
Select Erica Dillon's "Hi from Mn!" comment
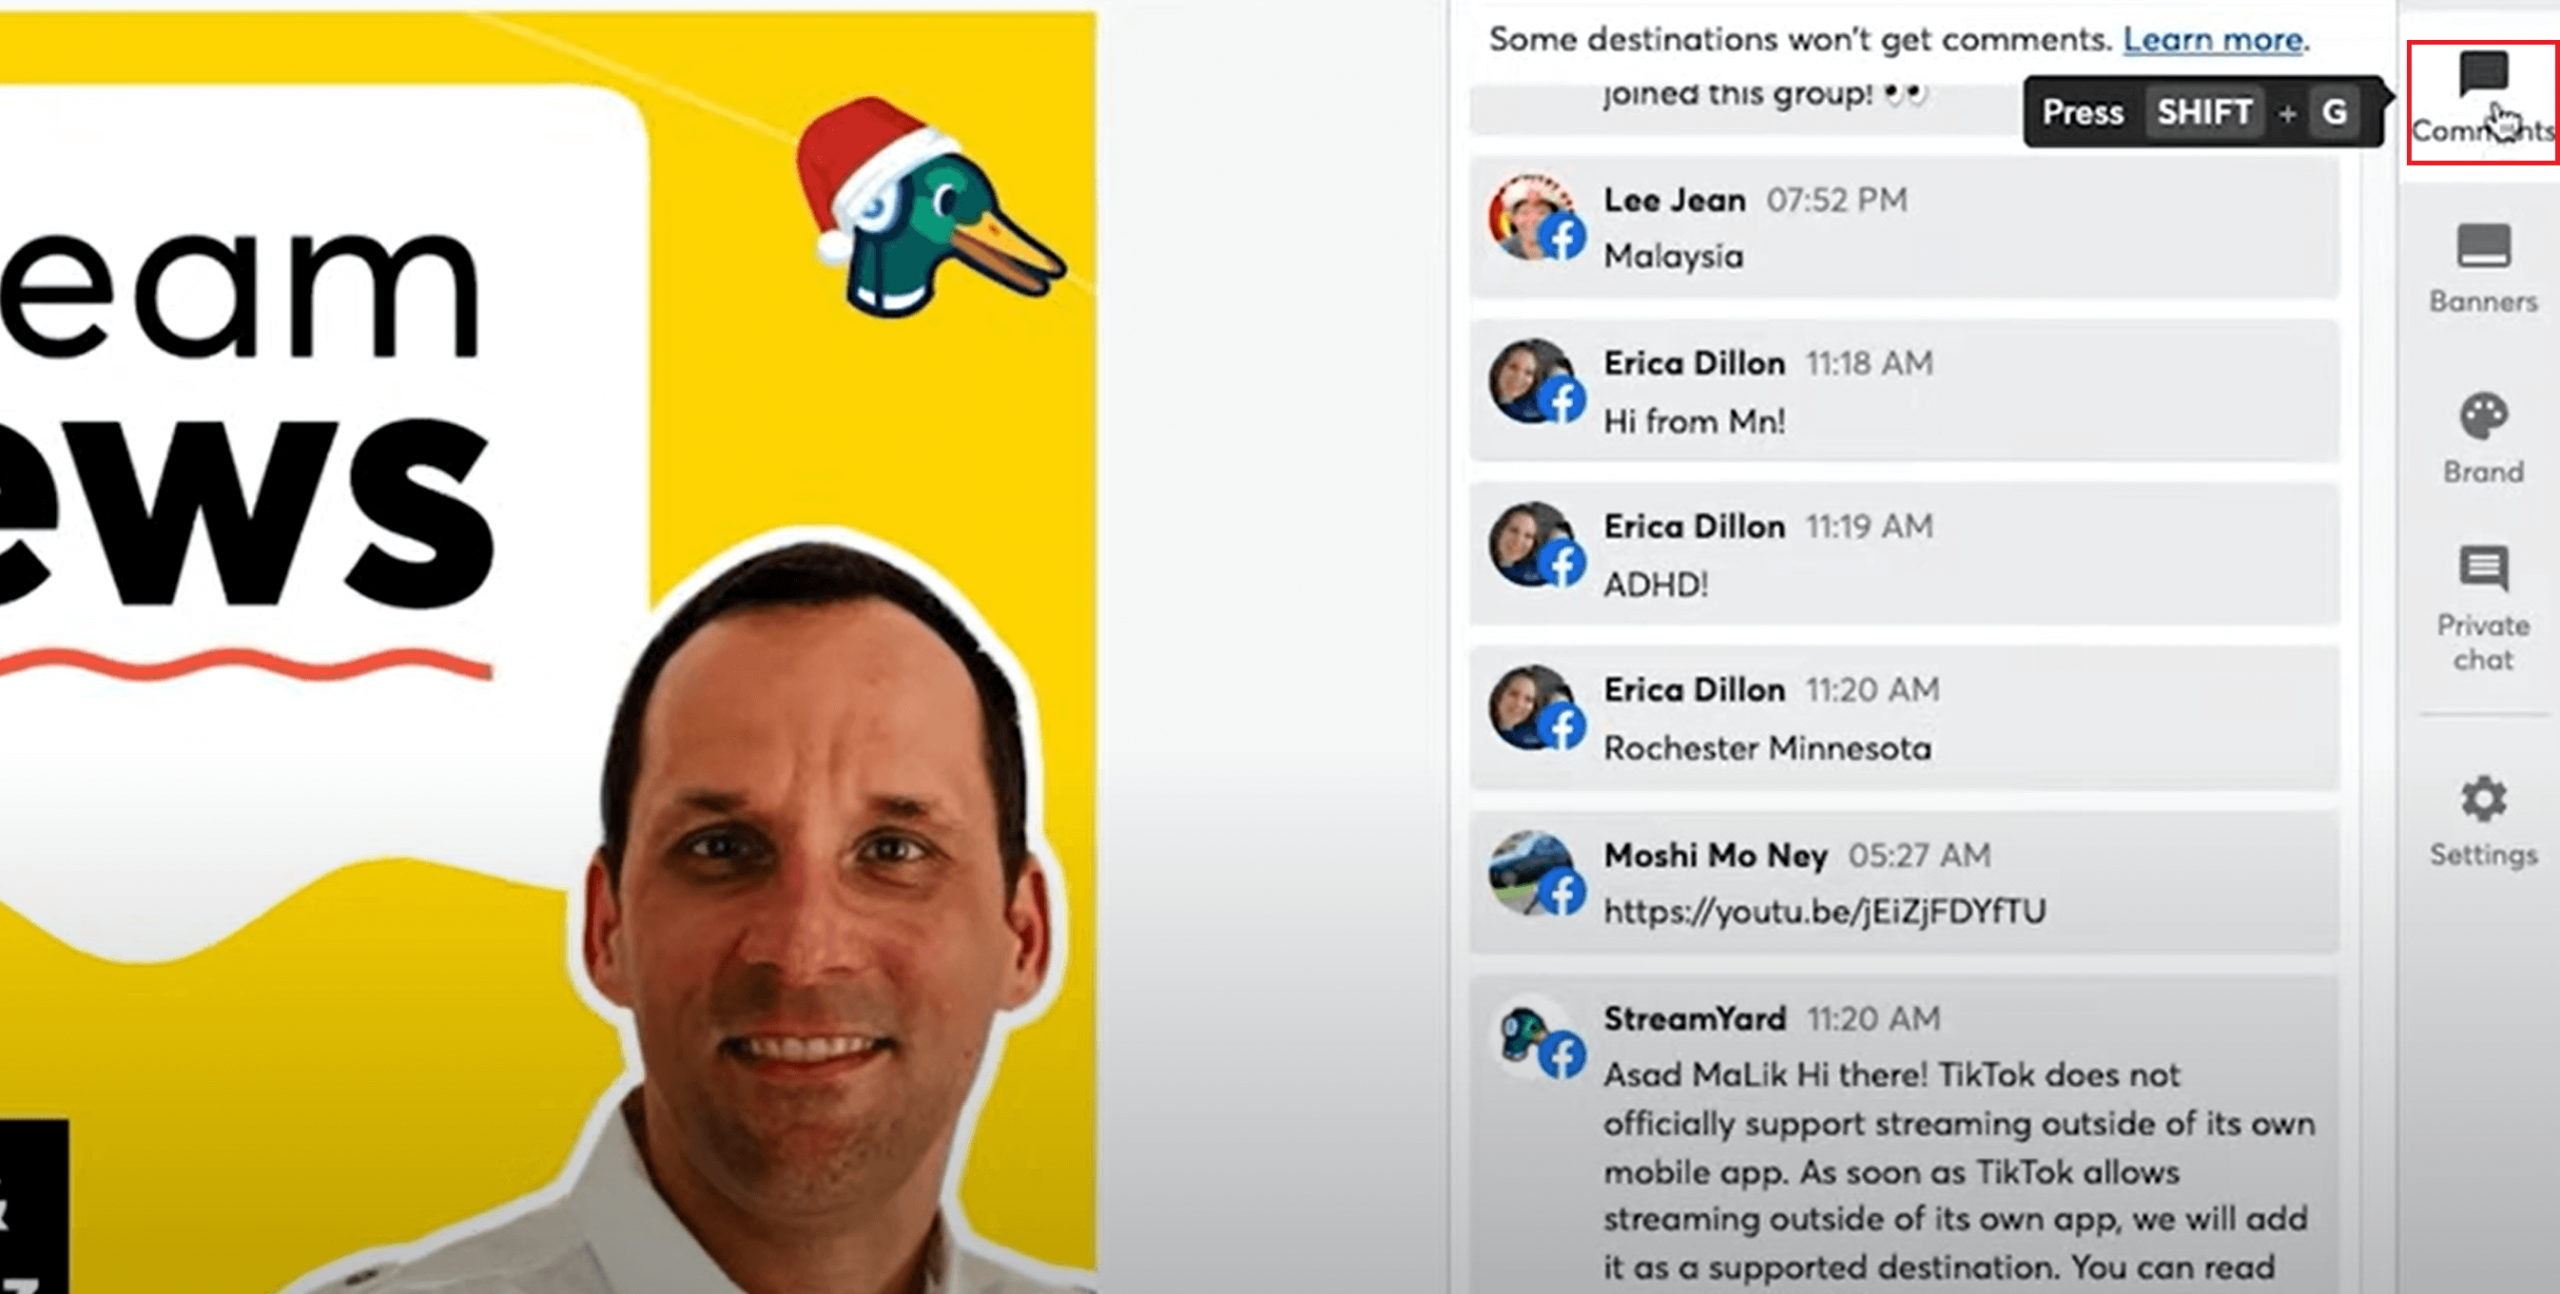tap(1904, 390)
